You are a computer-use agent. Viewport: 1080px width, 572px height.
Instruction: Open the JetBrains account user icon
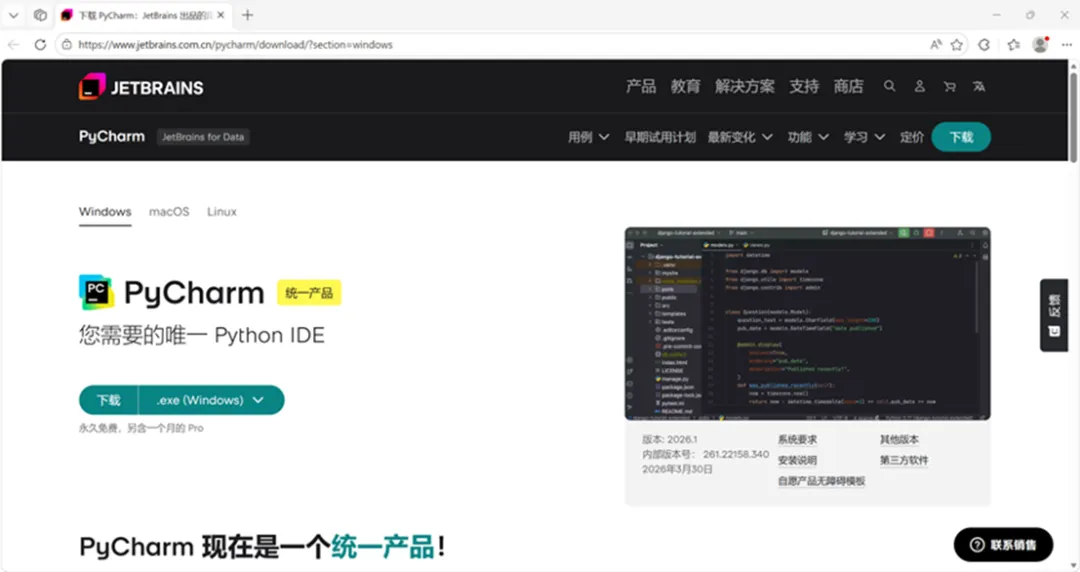pos(919,86)
